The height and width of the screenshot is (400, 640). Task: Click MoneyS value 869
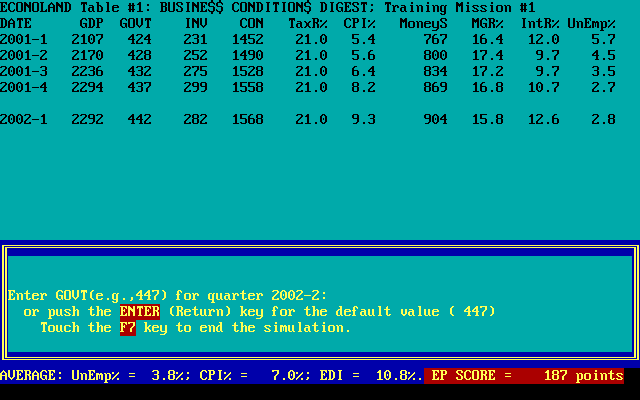[436, 87]
